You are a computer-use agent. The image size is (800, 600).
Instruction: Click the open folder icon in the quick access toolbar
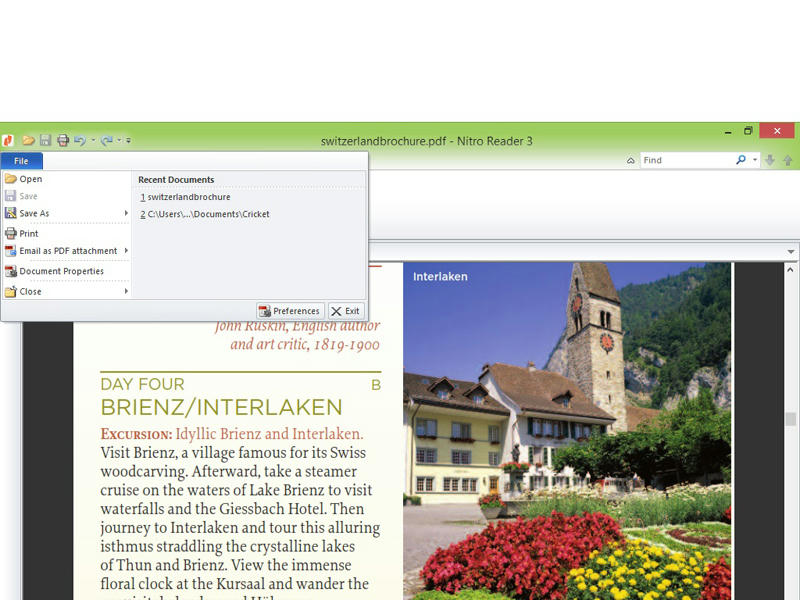tap(29, 140)
